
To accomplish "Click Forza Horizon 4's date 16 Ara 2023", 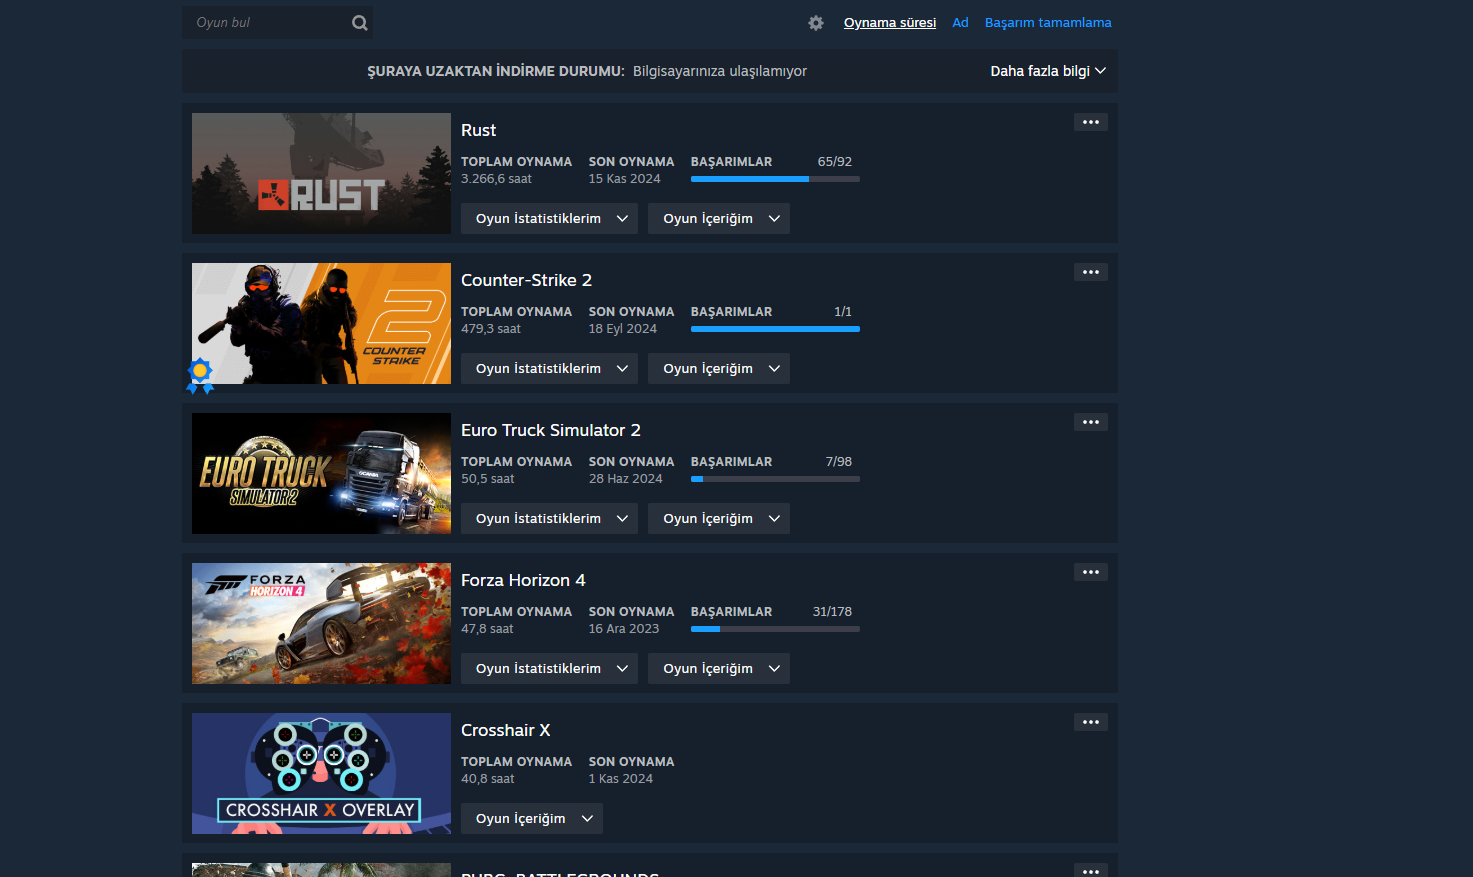I will (x=624, y=629).
